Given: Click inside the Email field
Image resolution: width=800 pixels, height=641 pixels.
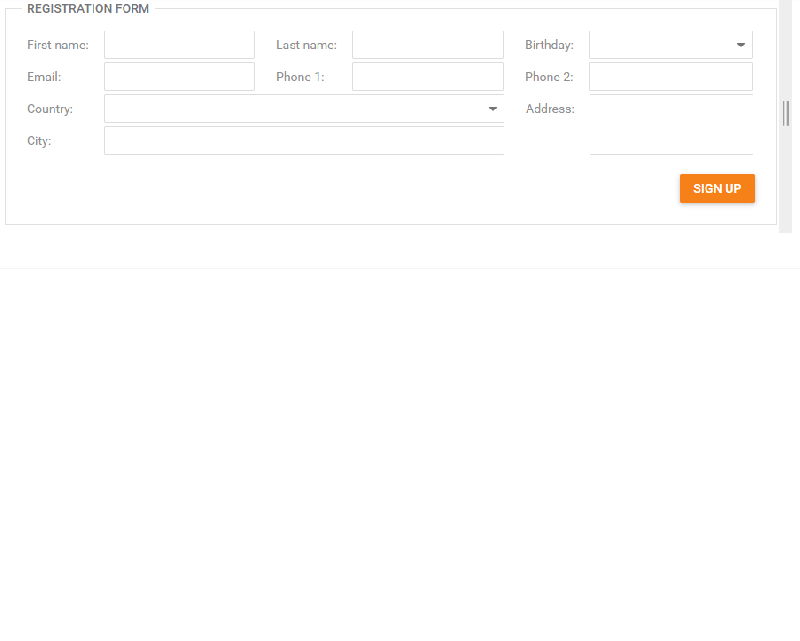Looking at the screenshot, I should point(179,76).
